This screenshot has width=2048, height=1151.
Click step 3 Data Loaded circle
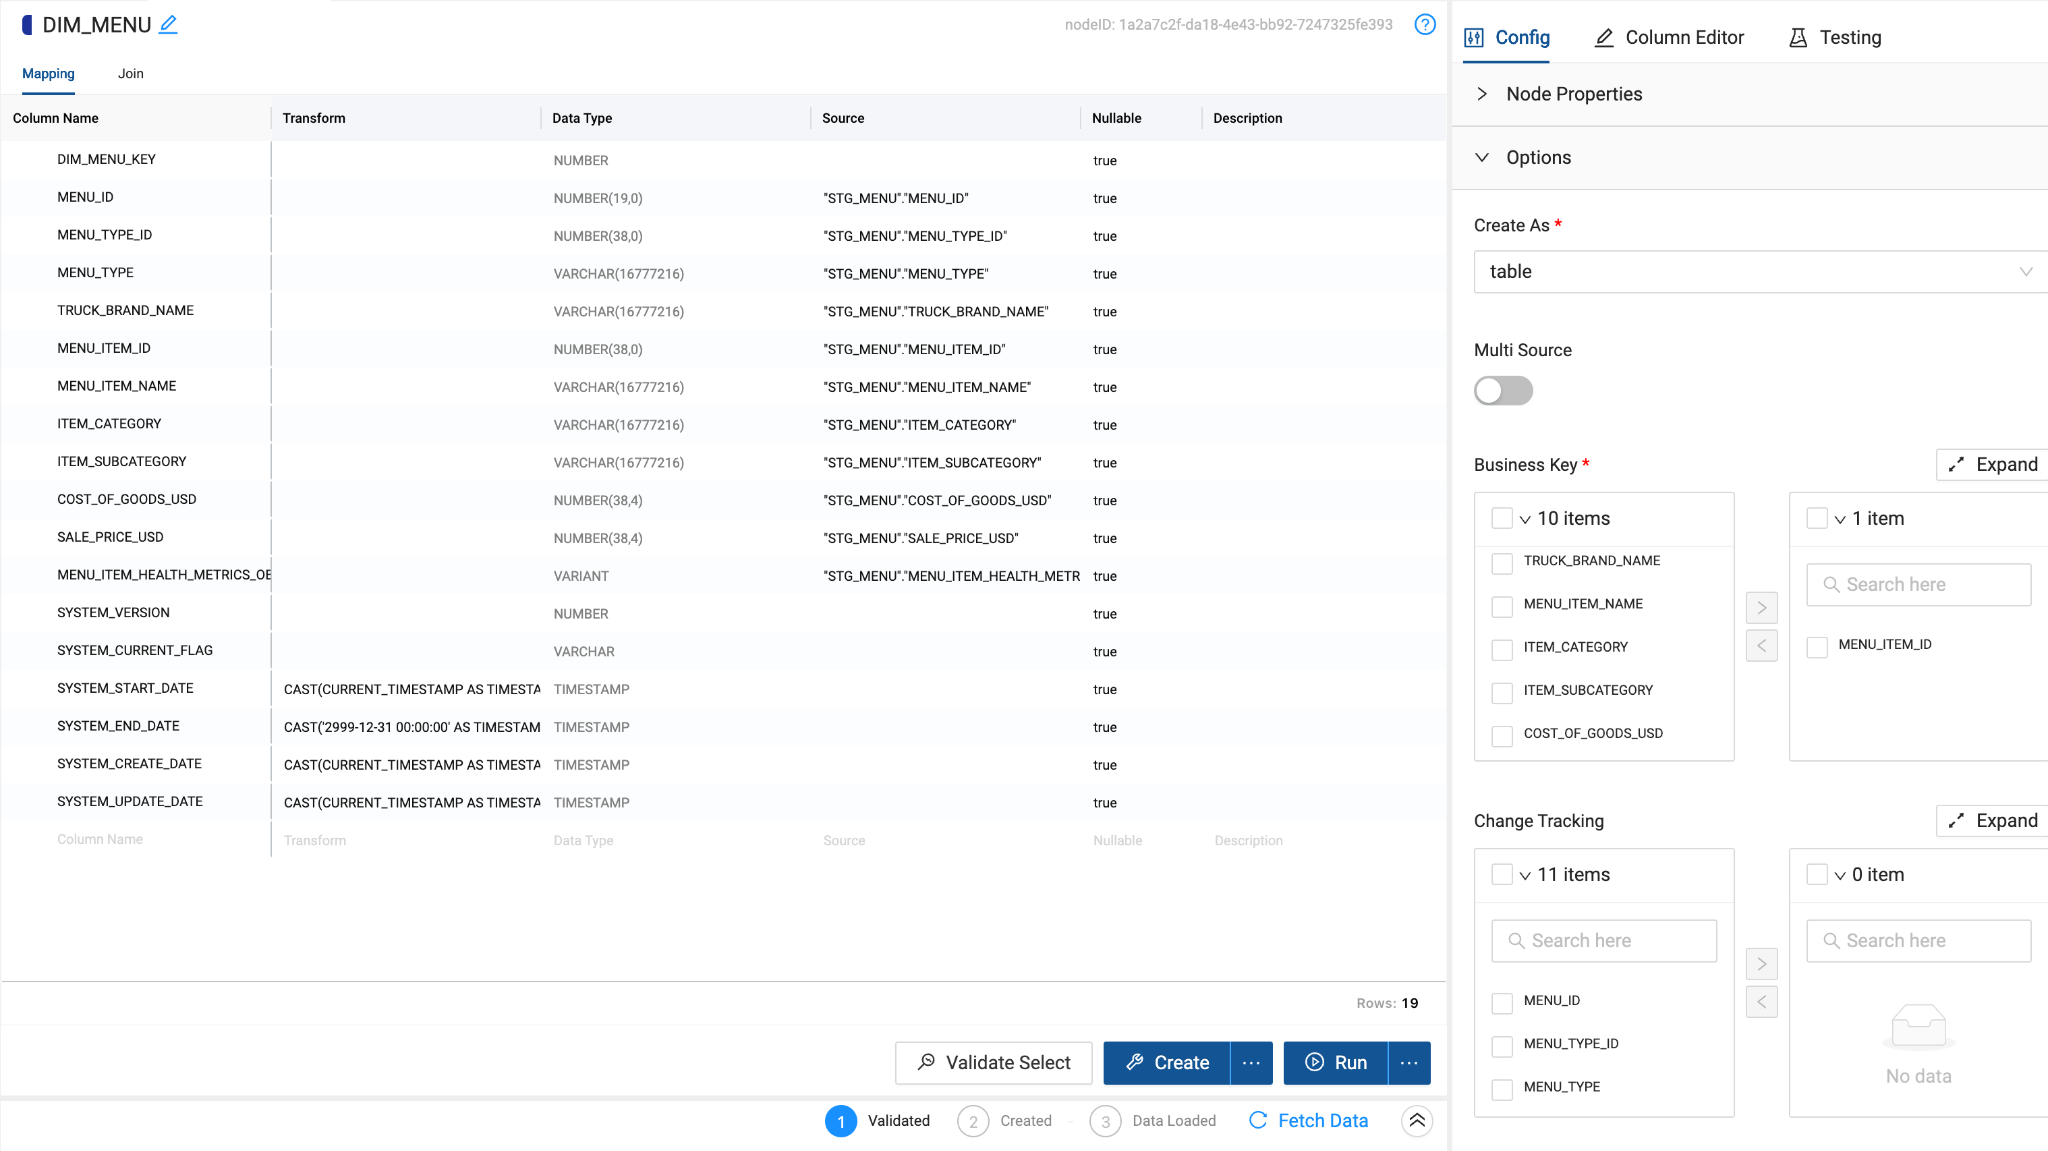[1105, 1122]
